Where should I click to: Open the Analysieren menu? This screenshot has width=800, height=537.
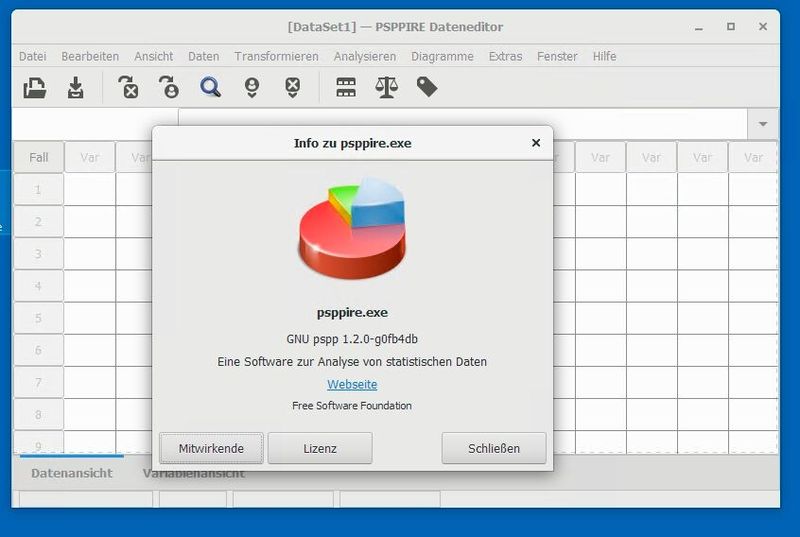(x=365, y=56)
